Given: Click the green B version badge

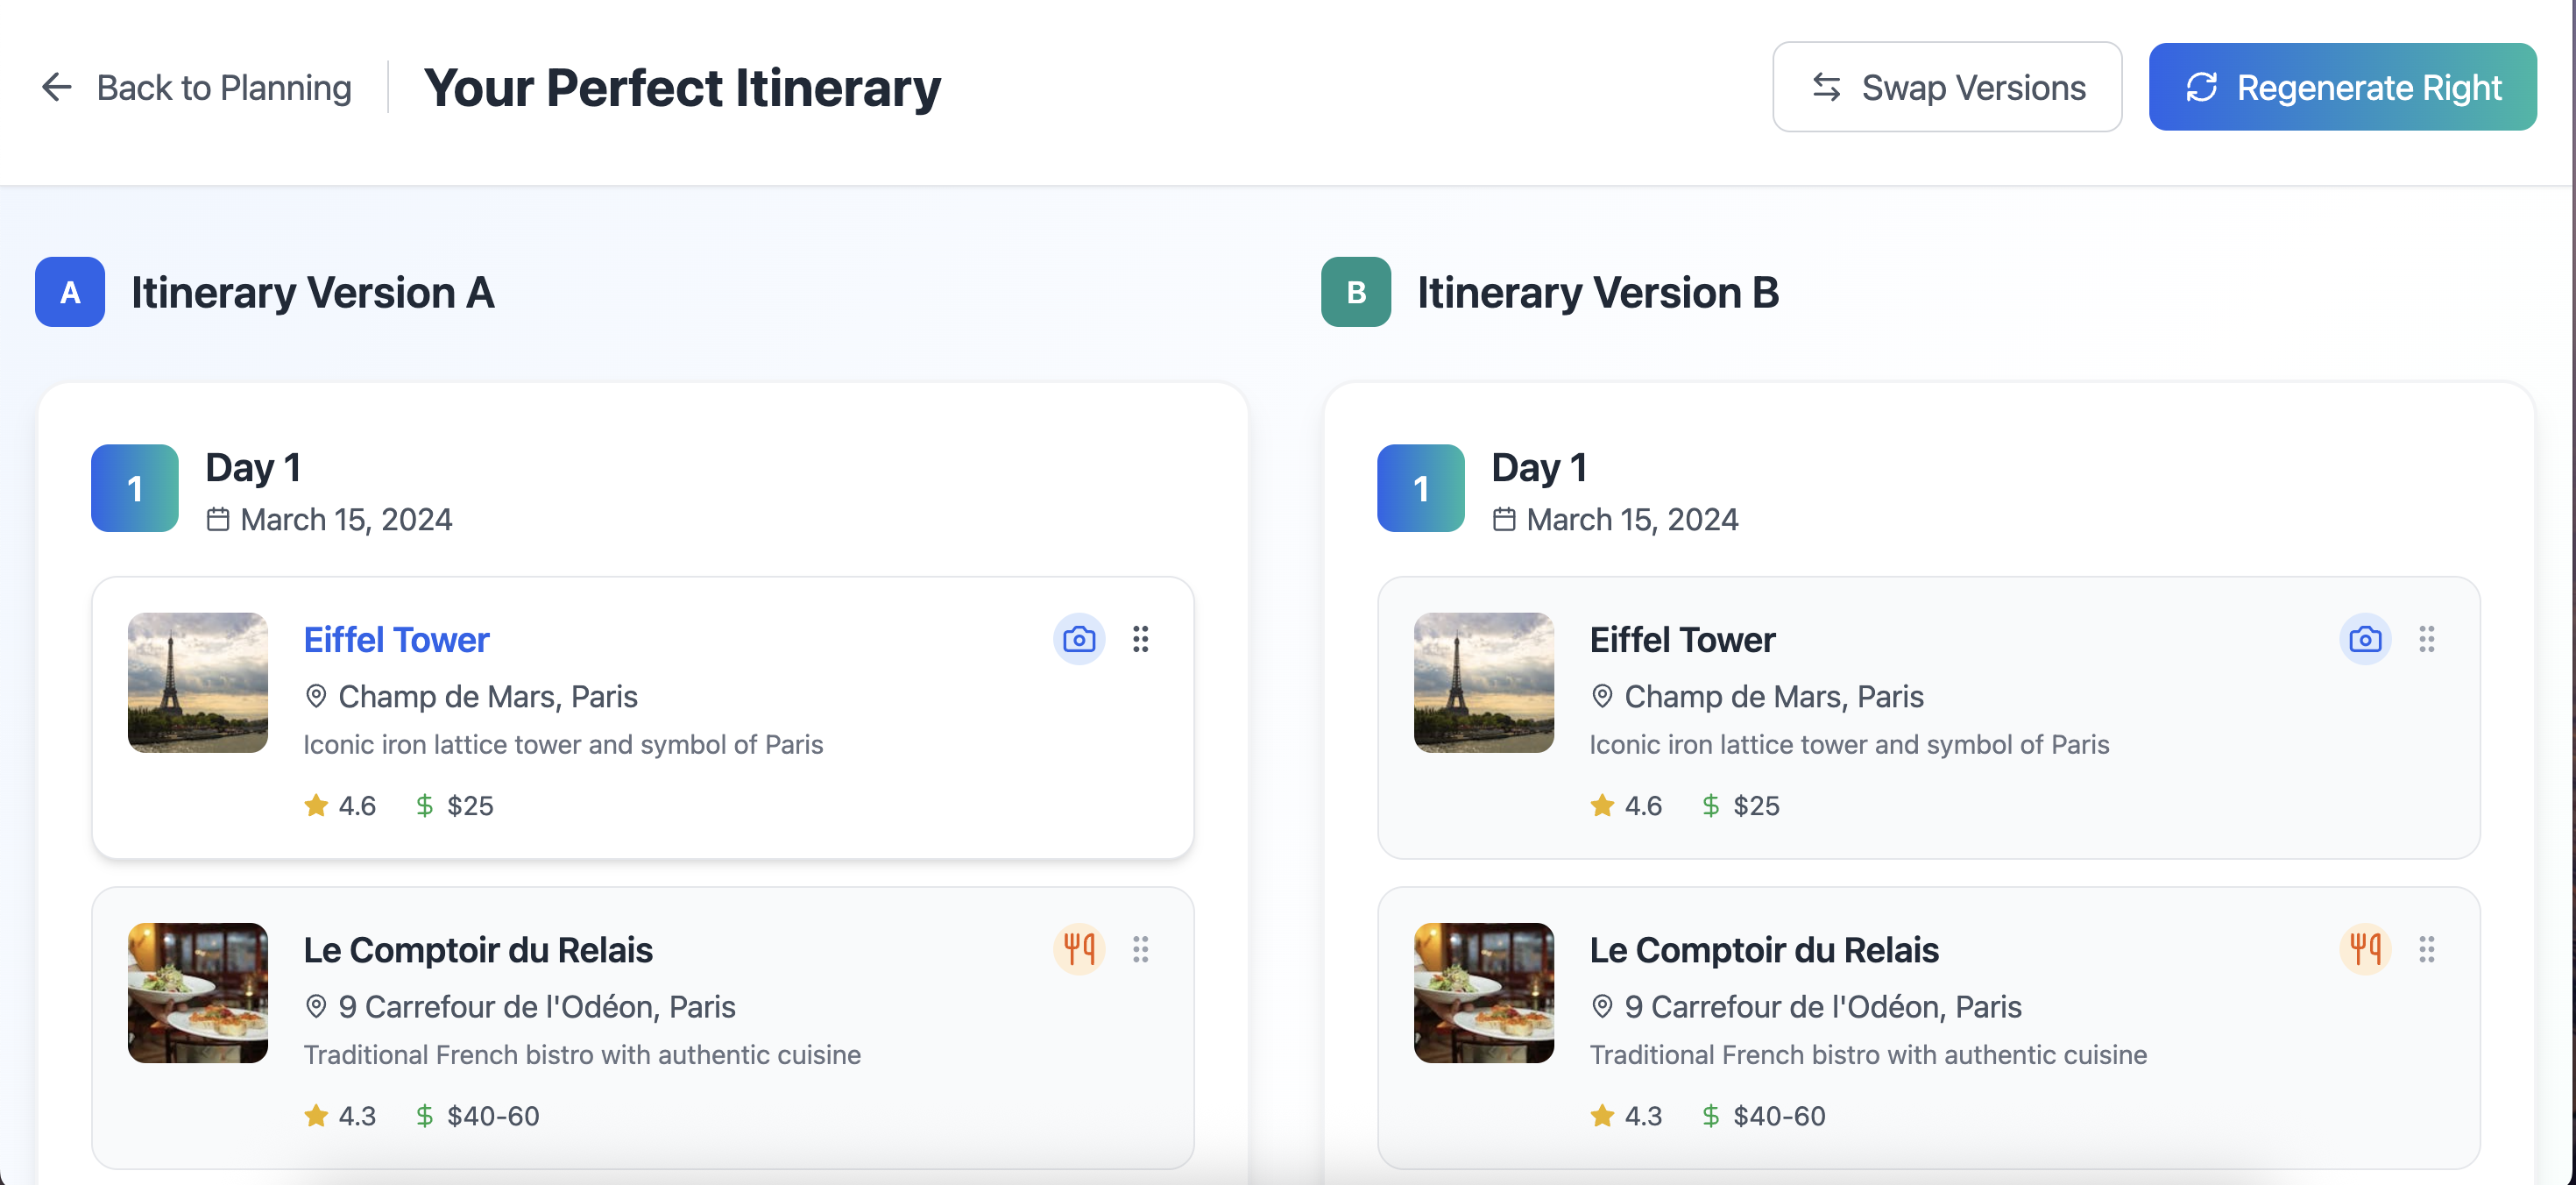Looking at the screenshot, I should pos(1355,292).
